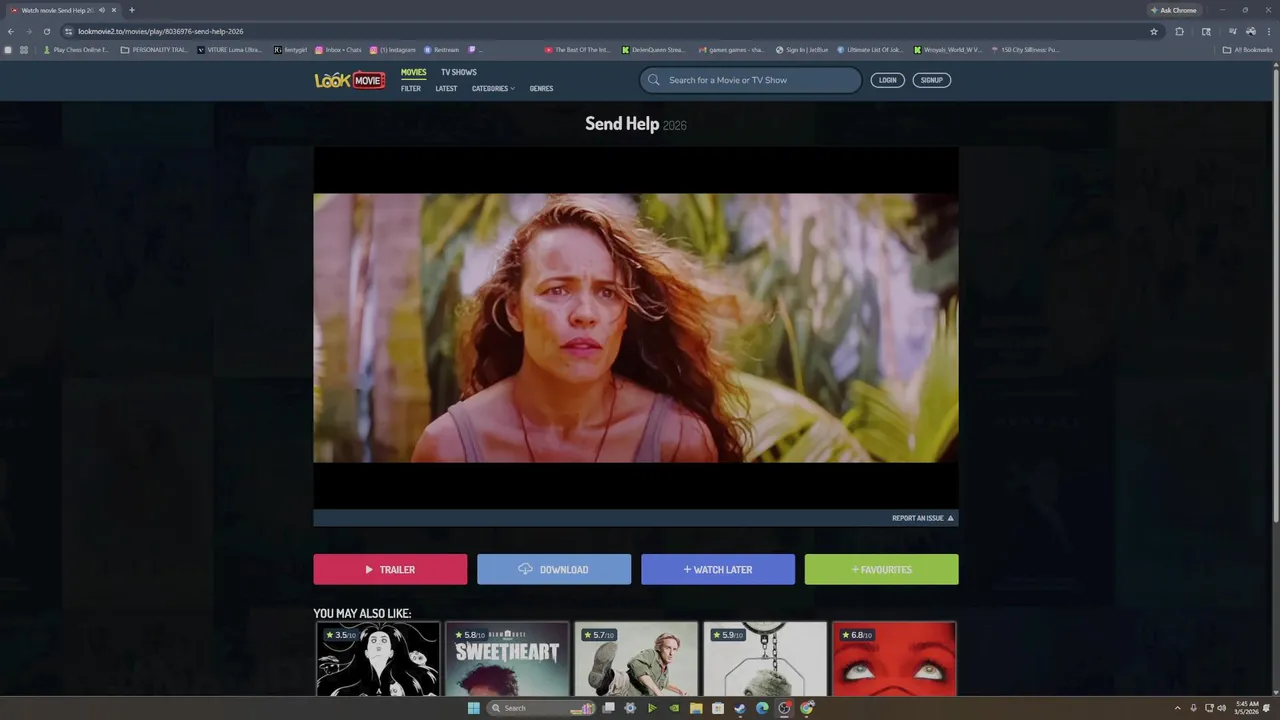Open the Genres page

pyautogui.click(x=541, y=89)
